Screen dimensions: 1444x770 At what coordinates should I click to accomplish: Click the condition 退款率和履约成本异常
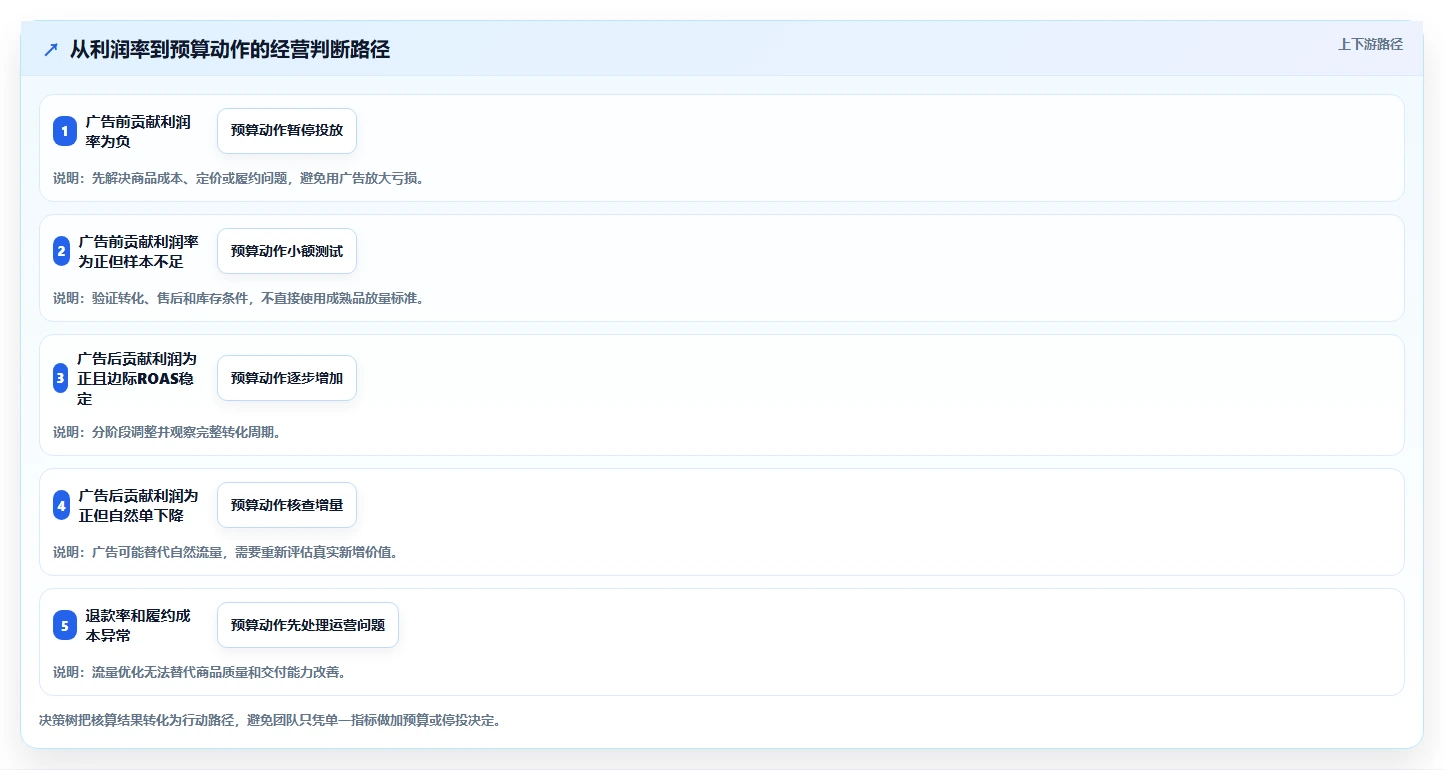click(138, 625)
